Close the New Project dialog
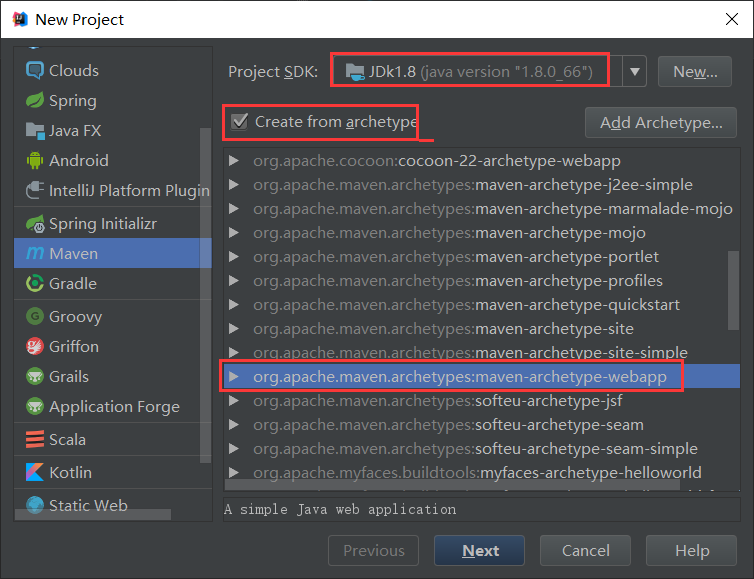Screen dimensions: 754x579 (x=732, y=19)
